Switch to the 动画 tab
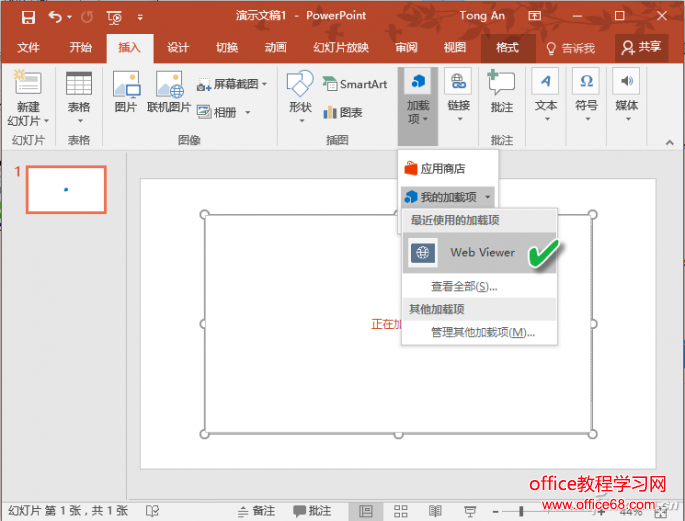685x521 pixels. [276, 47]
